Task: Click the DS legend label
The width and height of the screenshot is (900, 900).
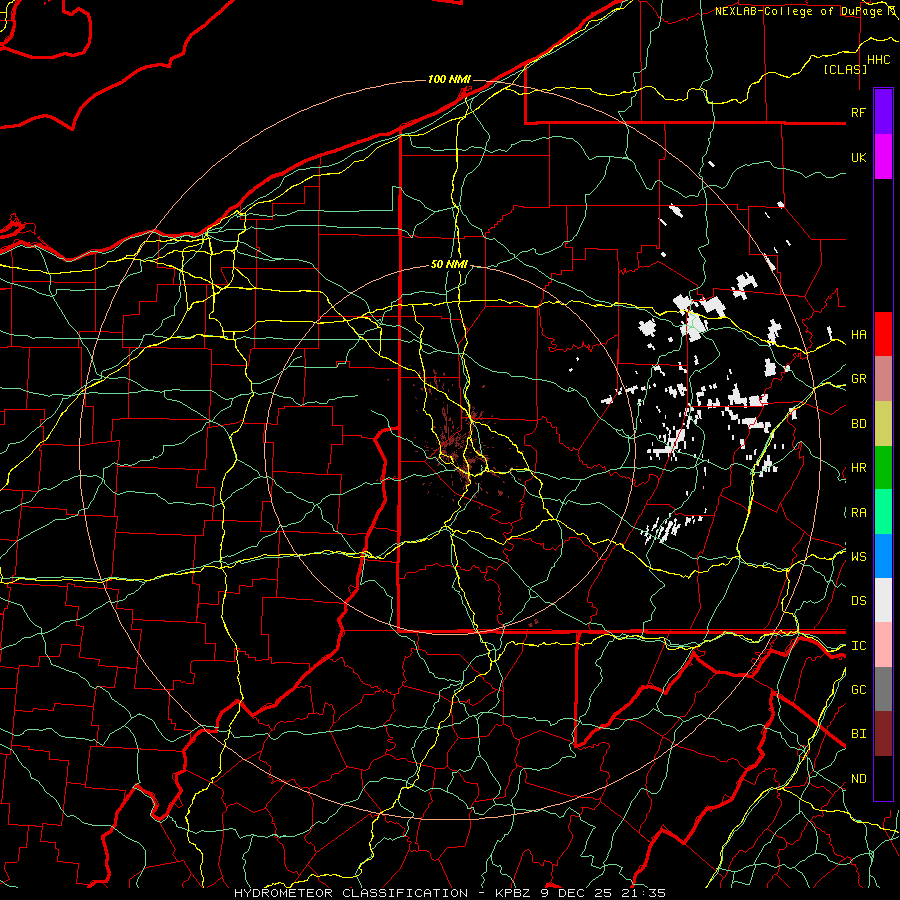Action: pos(858,601)
